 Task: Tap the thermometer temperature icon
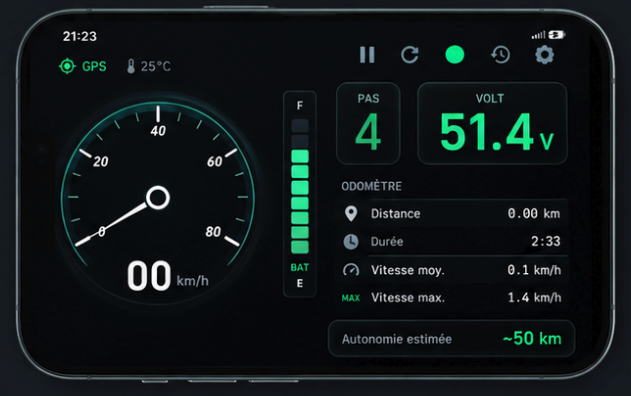131,66
